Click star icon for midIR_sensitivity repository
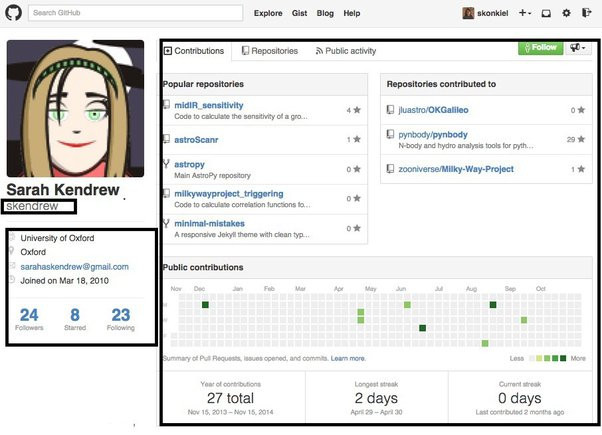The height and width of the screenshot is (435, 602). (357, 110)
